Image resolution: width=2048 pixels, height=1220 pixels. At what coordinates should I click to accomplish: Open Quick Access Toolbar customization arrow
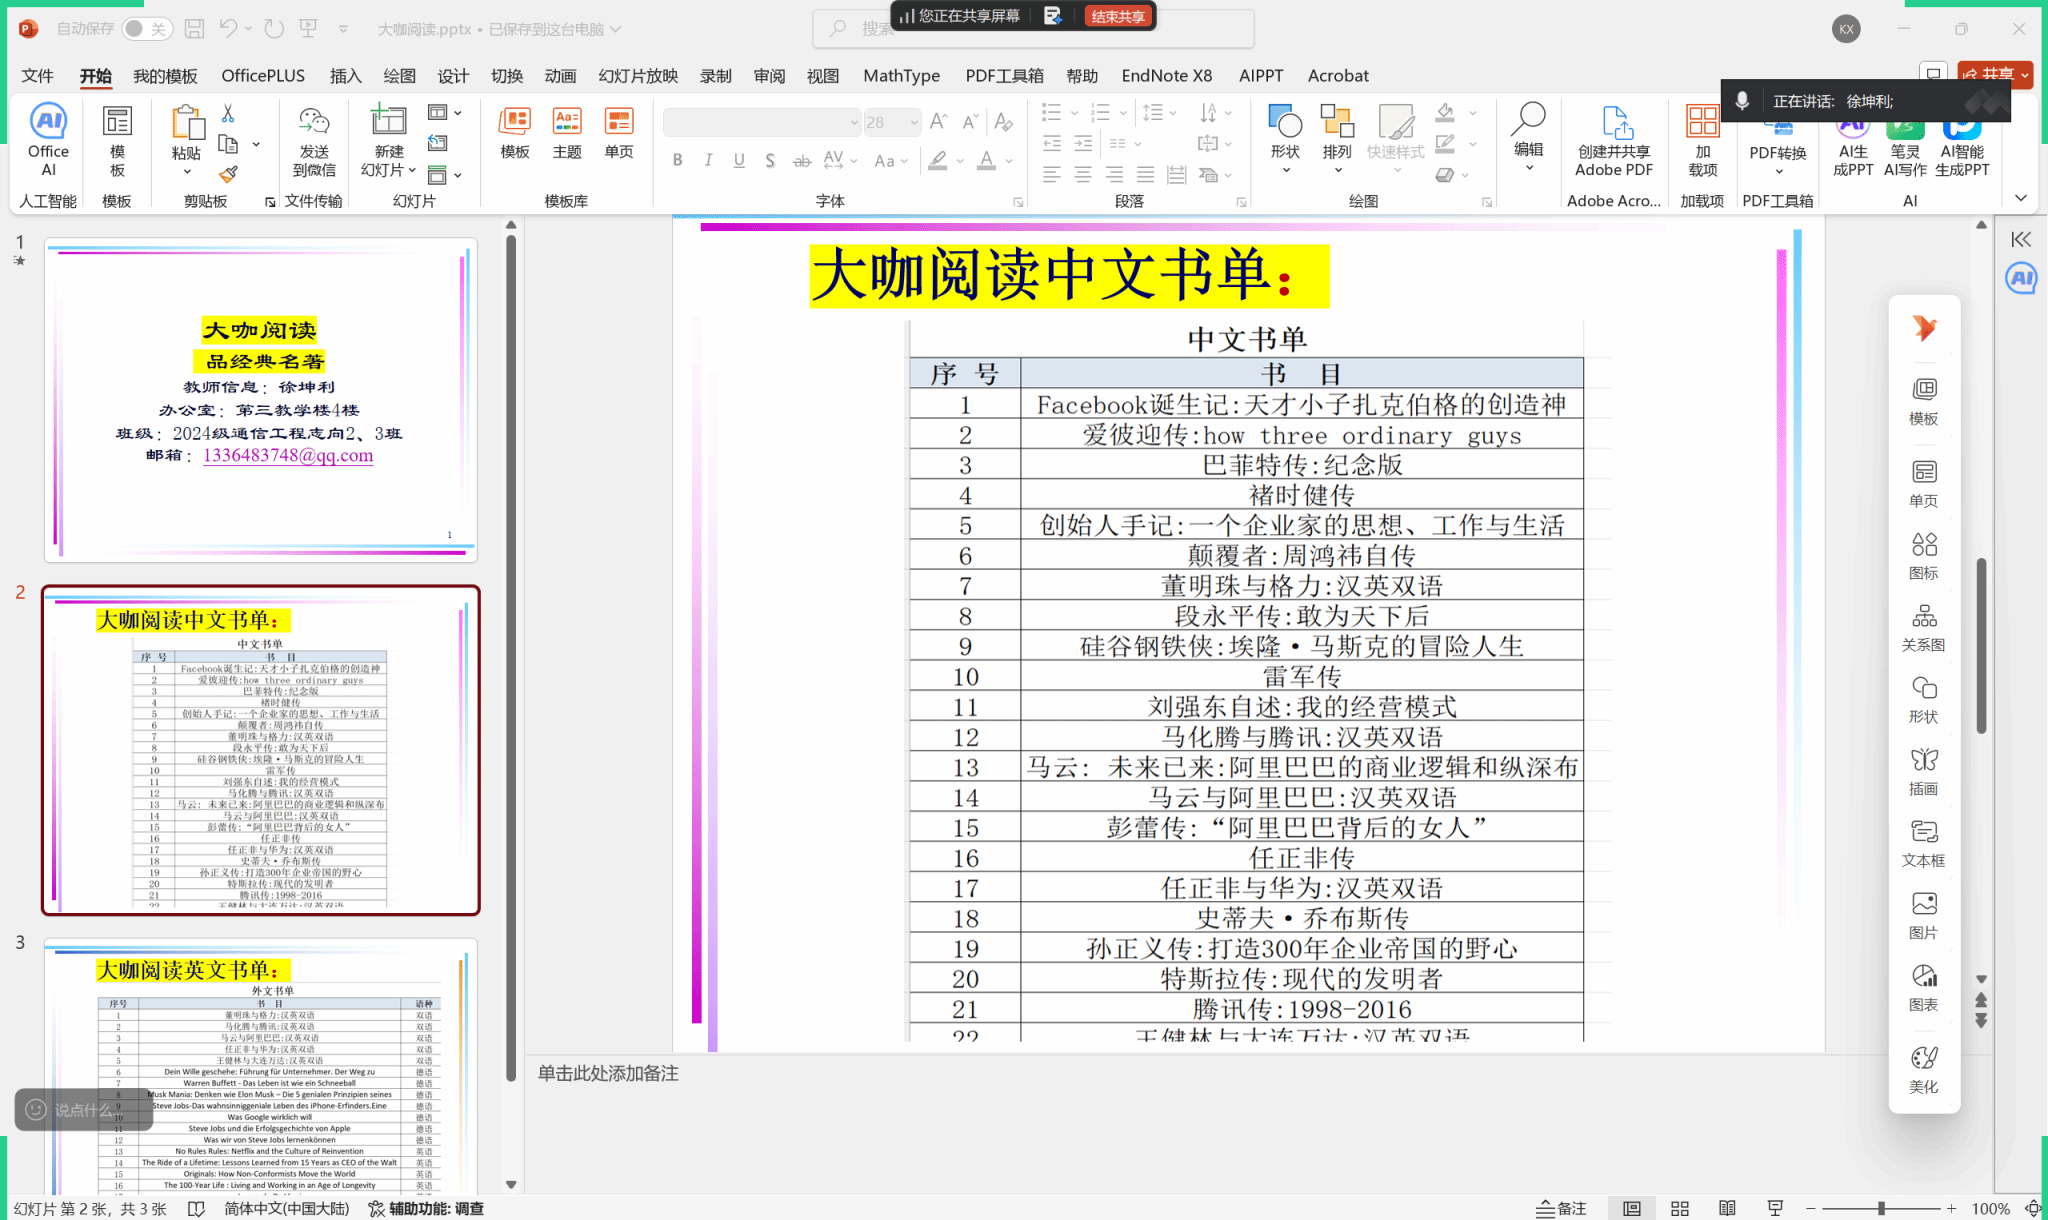click(x=343, y=29)
